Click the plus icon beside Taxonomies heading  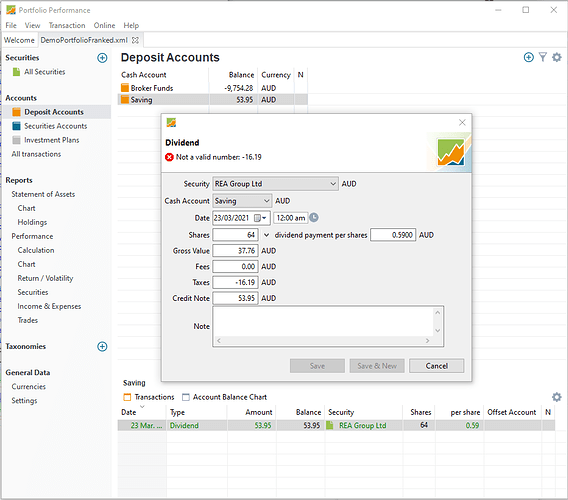click(102, 346)
